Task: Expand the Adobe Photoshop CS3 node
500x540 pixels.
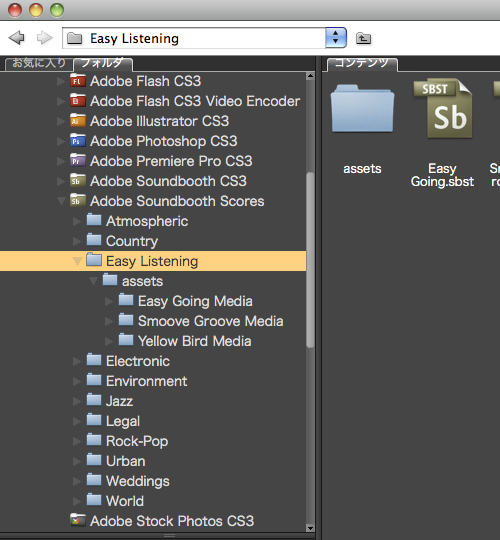Action: (x=61, y=141)
